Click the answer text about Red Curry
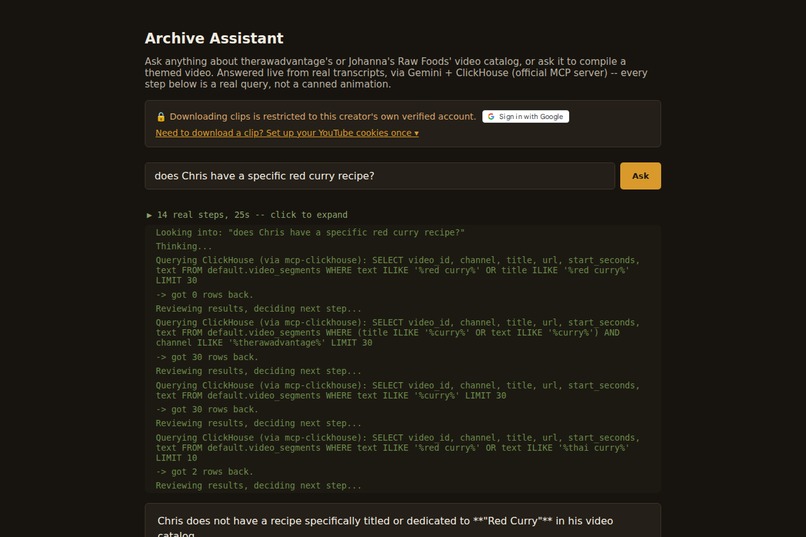Image resolution: width=806 pixels, height=537 pixels. pyautogui.click(x=385, y=527)
